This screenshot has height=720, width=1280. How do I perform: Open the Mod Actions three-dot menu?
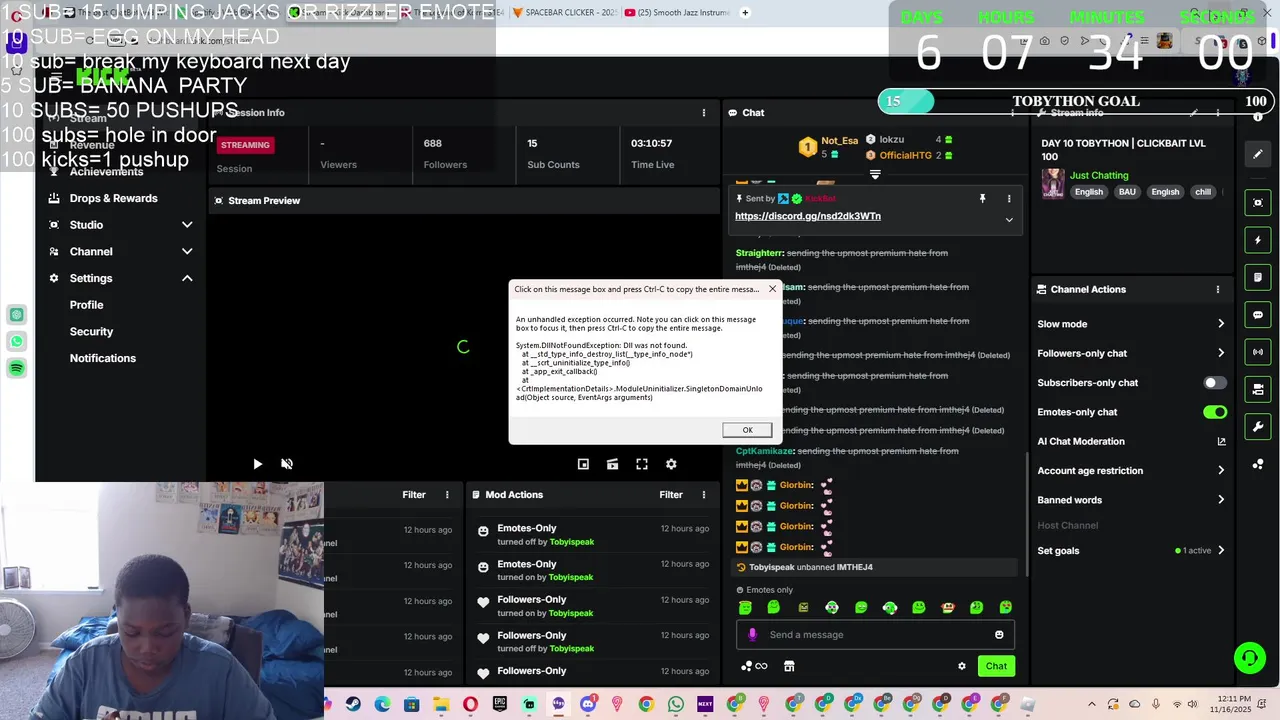point(704,495)
